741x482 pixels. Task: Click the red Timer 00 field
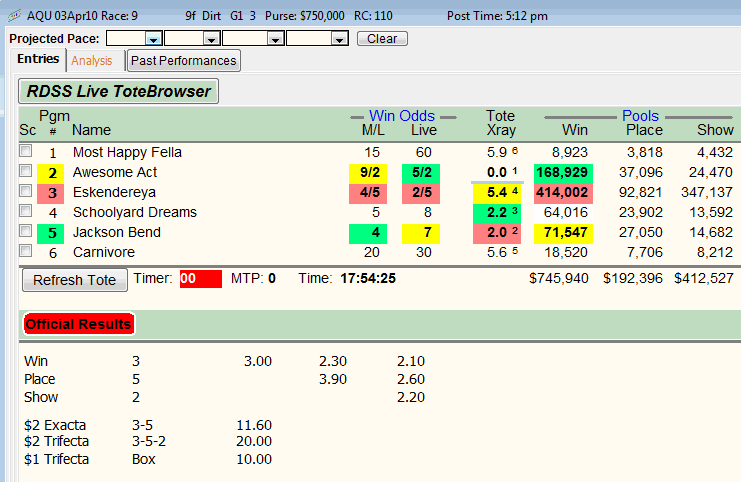[201, 279]
